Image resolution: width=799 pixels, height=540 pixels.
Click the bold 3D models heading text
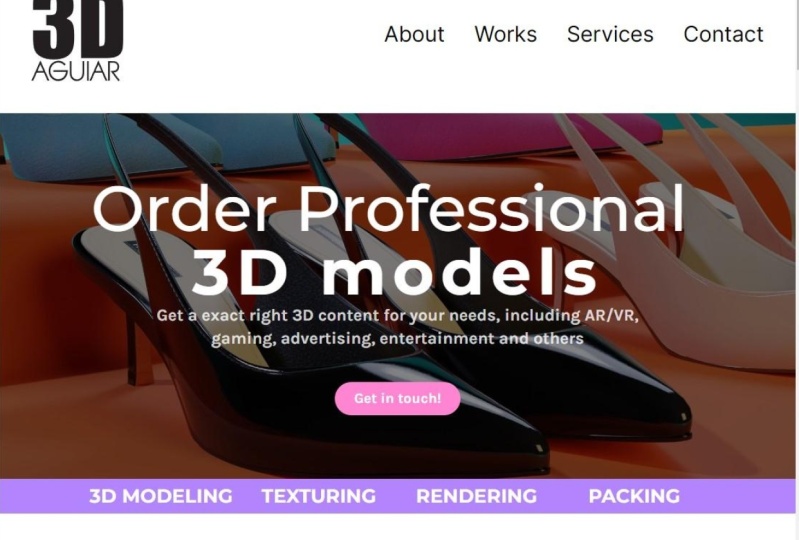tap(393, 273)
